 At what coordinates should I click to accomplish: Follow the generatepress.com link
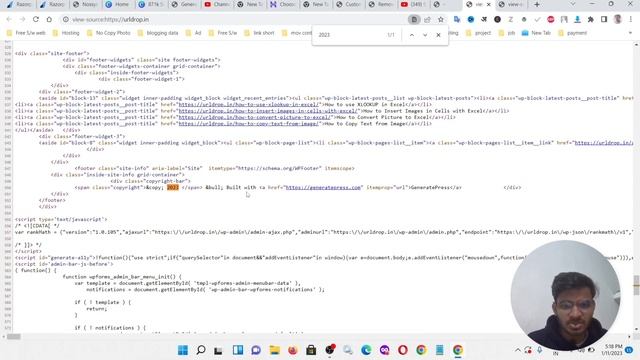tap(323, 187)
